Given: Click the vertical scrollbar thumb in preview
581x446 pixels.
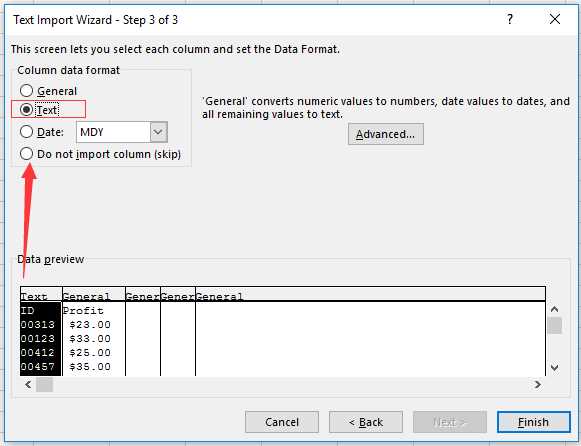Looking at the screenshot, I should point(554,325).
